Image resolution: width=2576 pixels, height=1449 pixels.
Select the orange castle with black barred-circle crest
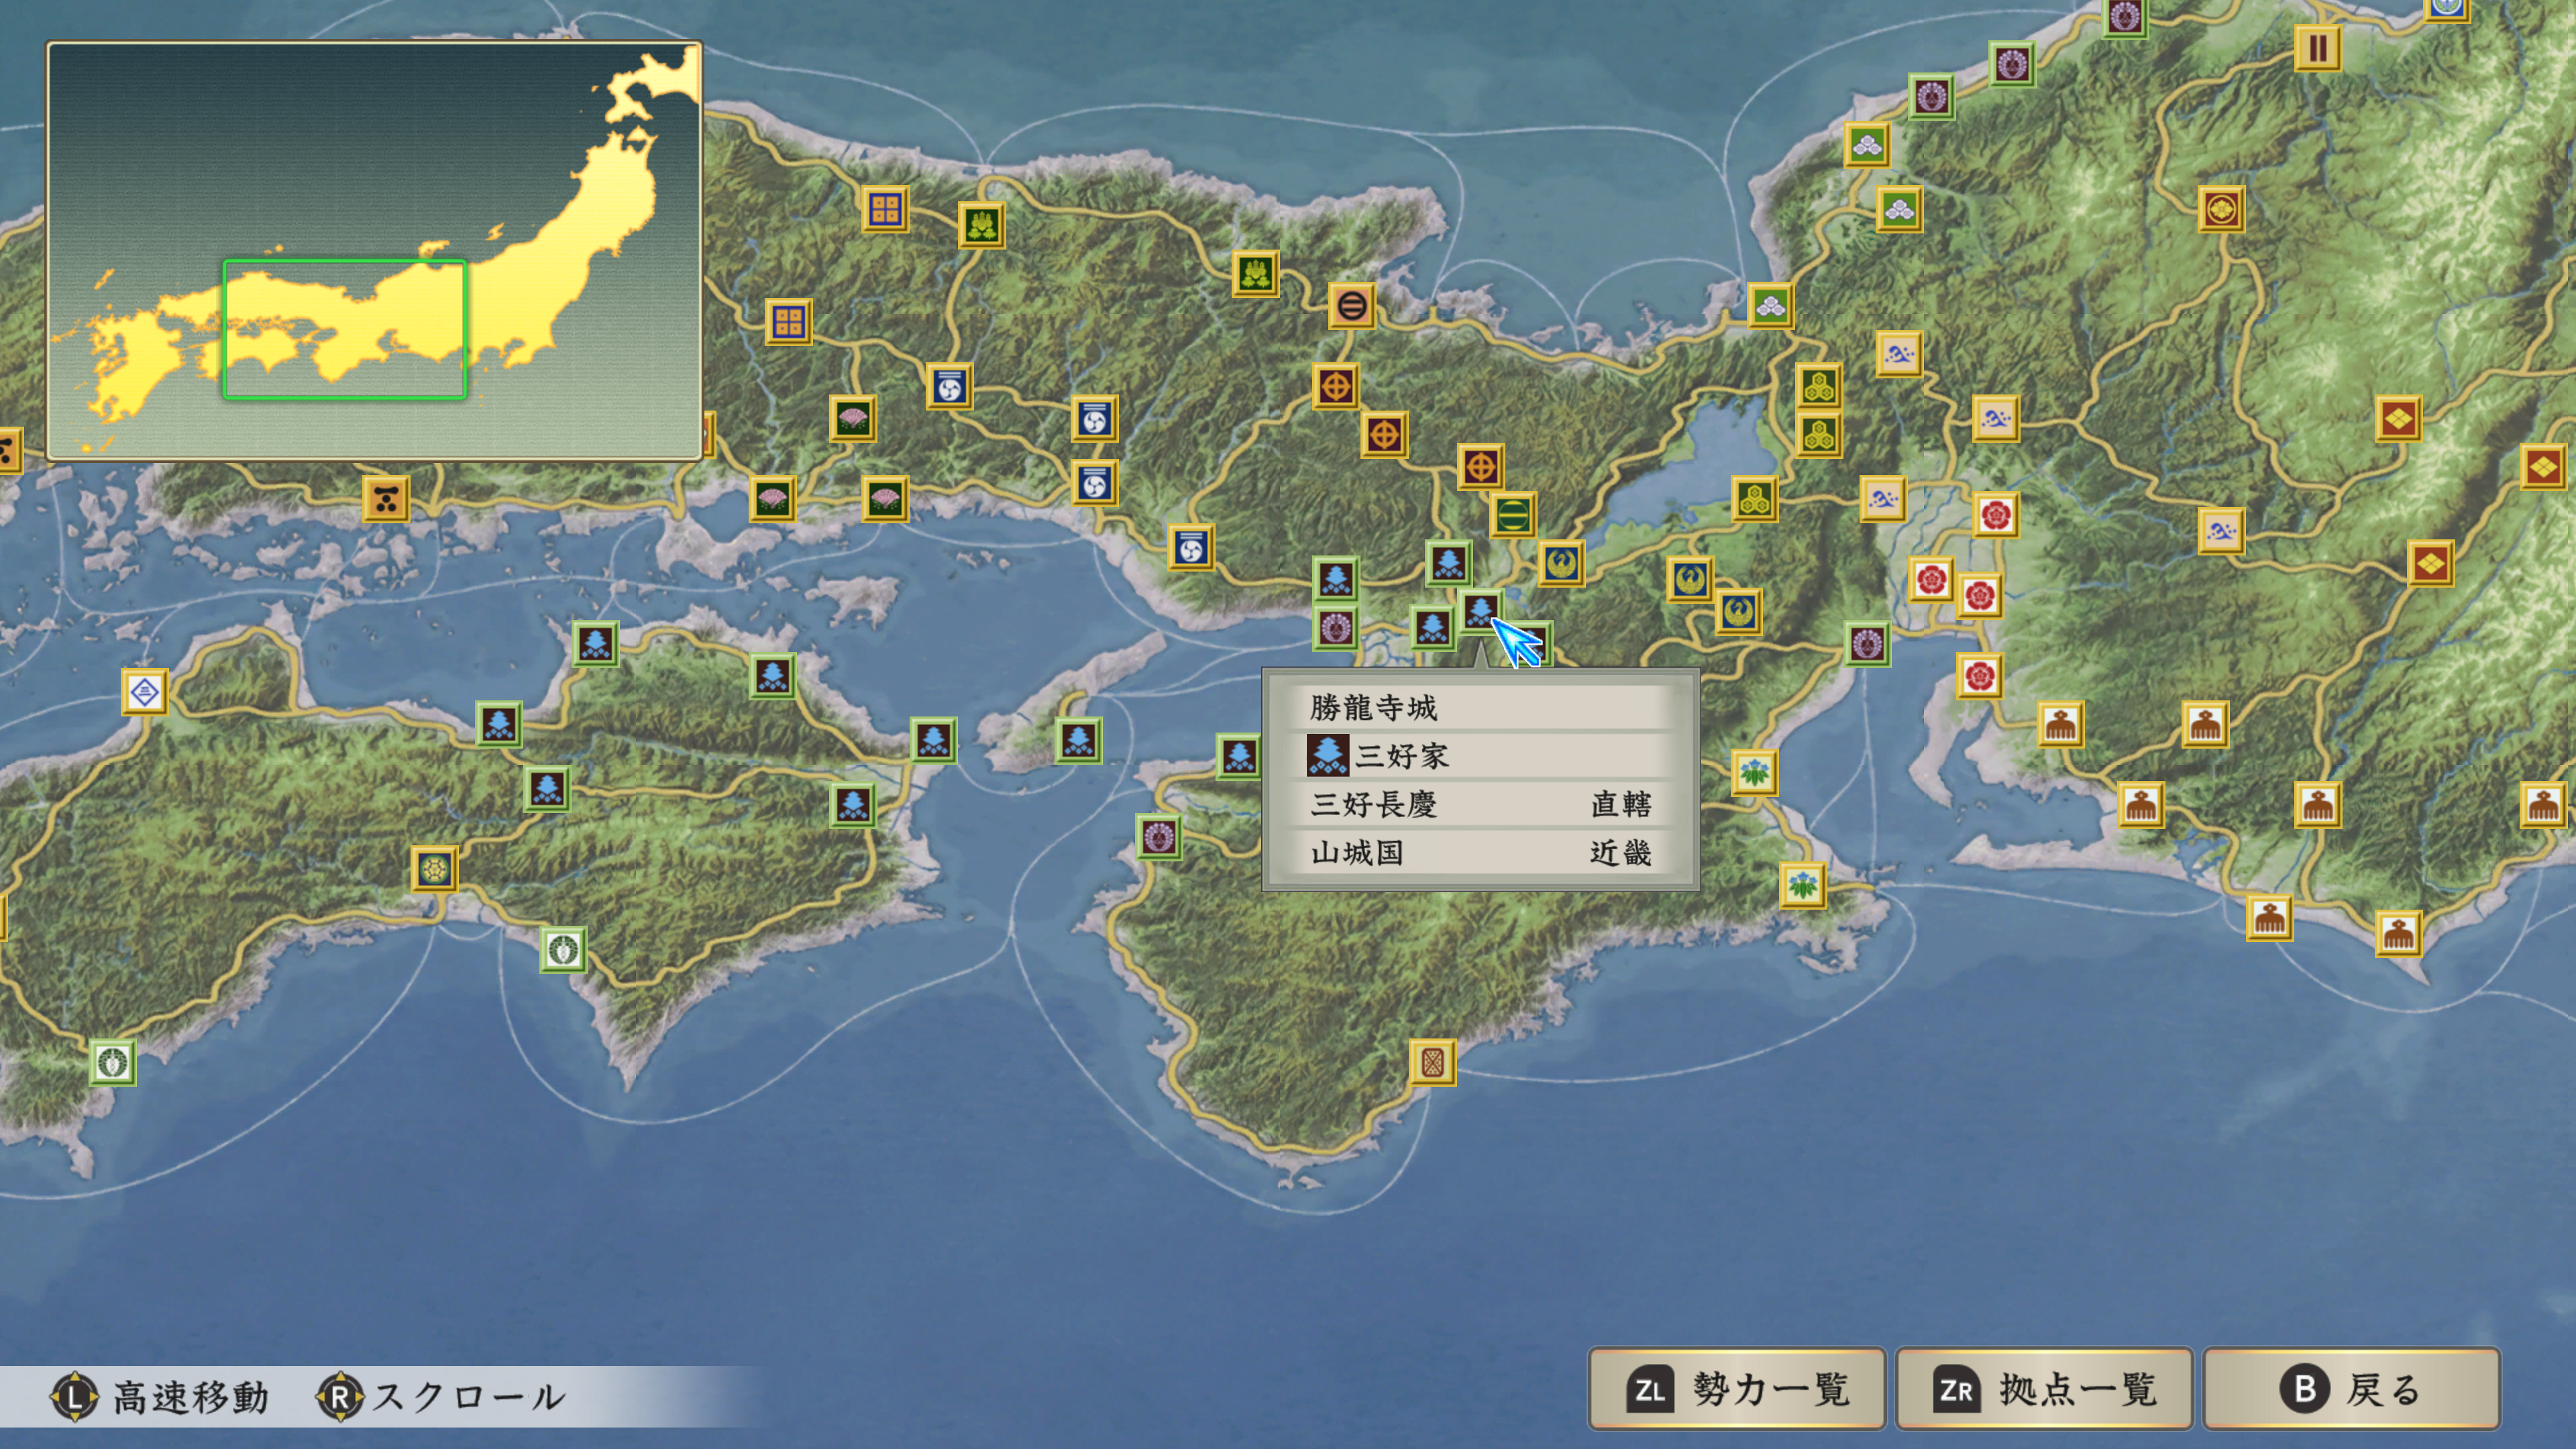1351,305
